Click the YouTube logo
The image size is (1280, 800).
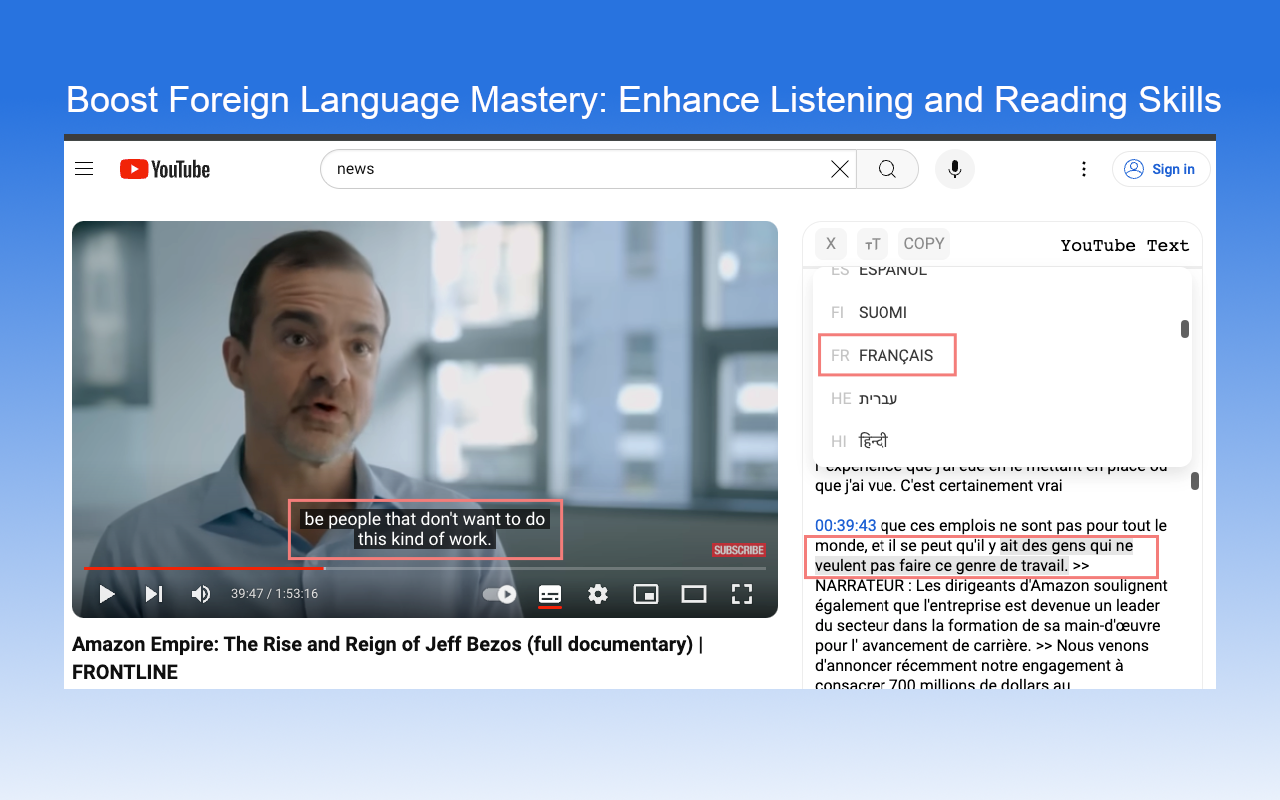[x=164, y=169]
